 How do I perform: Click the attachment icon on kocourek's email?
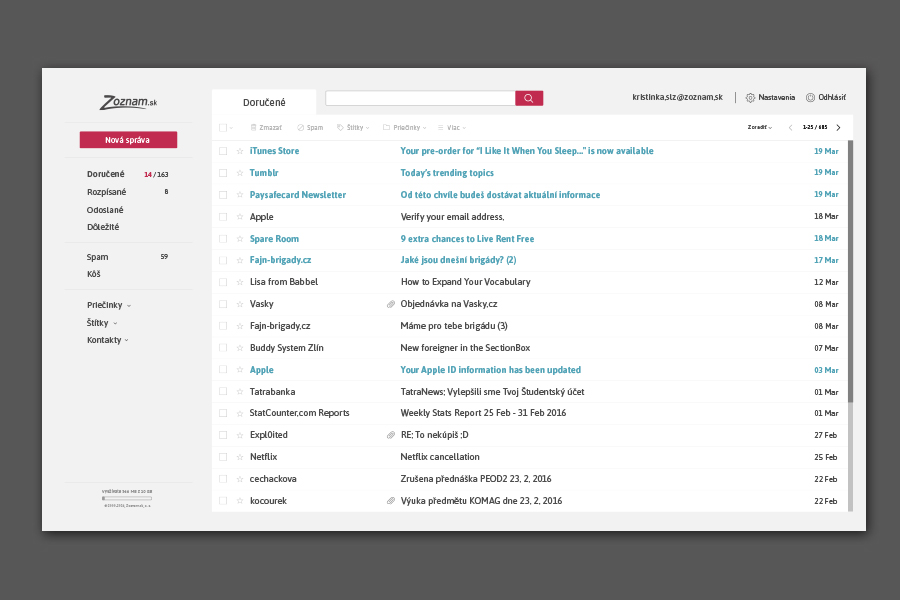click(x=390, y=500)
